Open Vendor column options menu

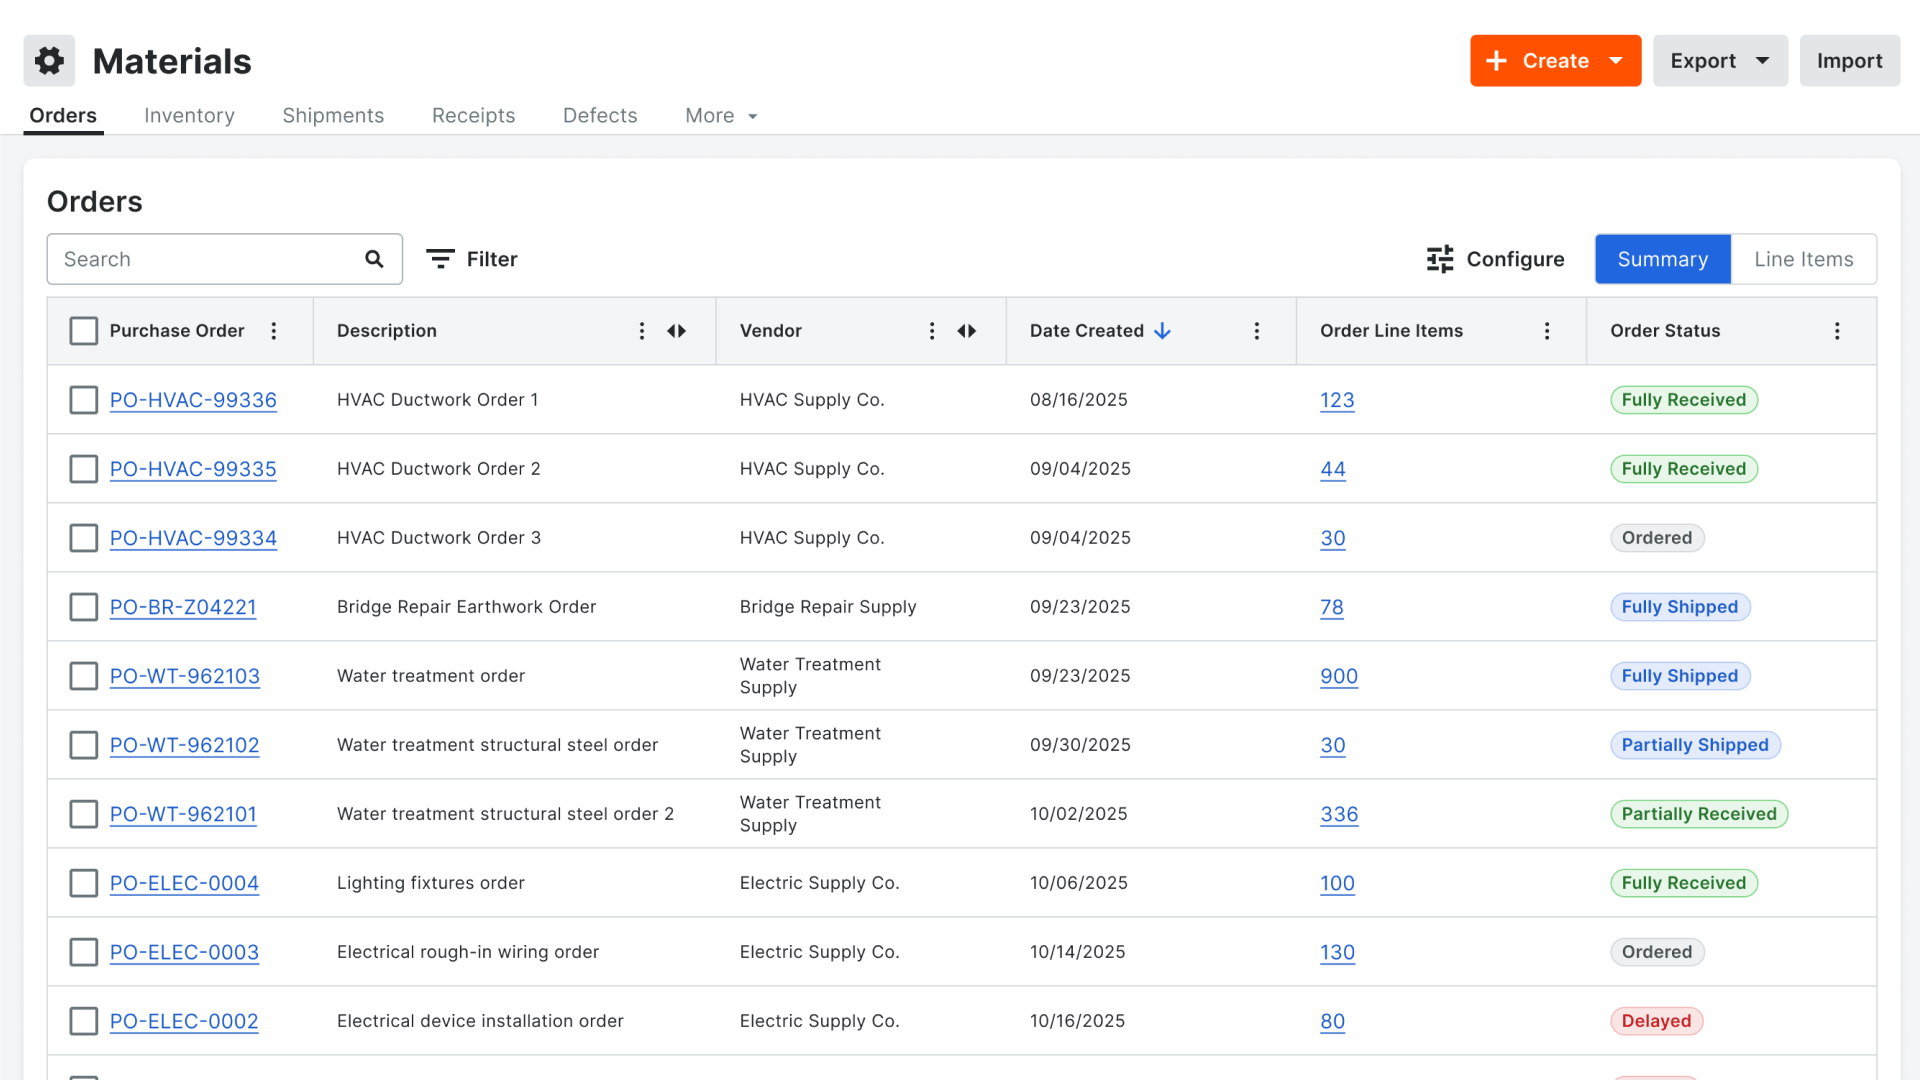pos(932,331)
